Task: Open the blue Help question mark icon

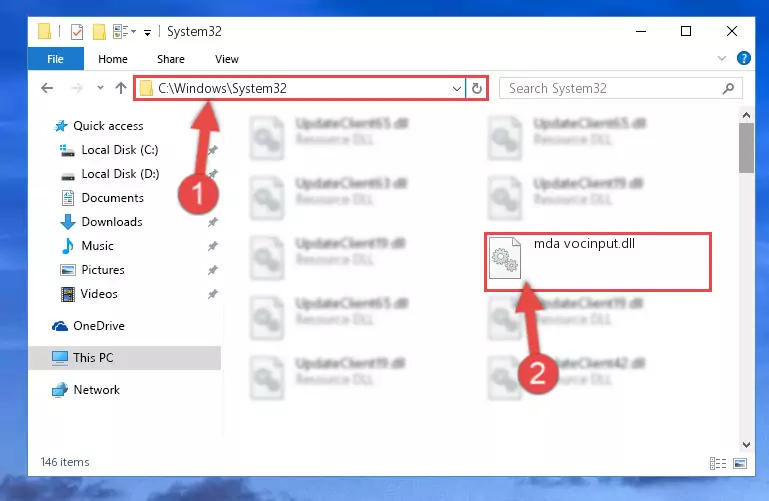Action: [x=743, y=58]
